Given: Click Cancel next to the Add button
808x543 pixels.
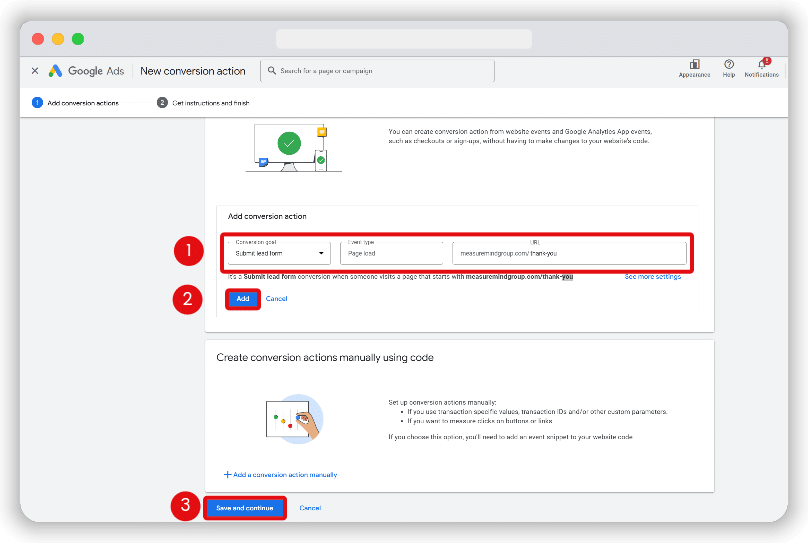Looking at the screenshot, I should click(x=276, y=299).
